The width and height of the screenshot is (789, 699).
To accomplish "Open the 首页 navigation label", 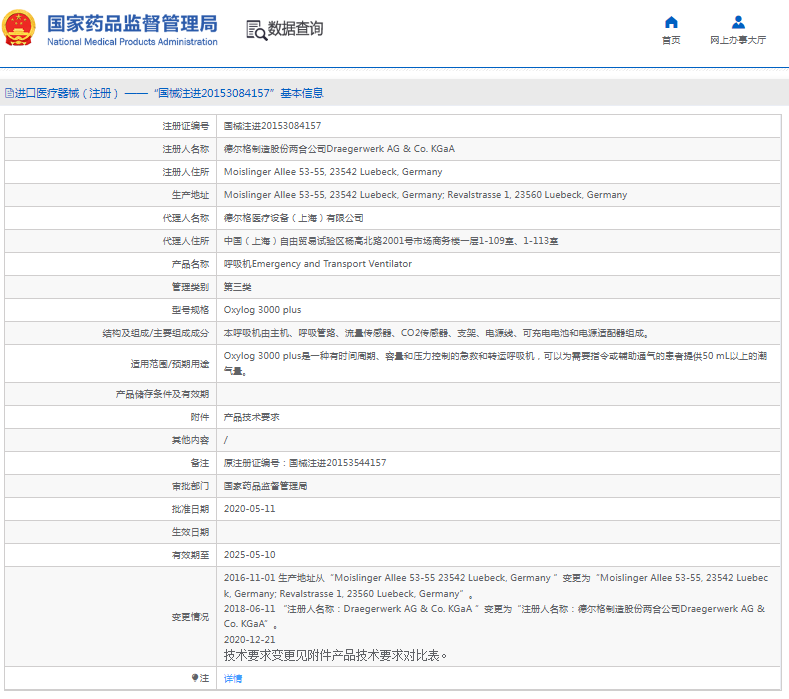I will [x=671, y=40].
